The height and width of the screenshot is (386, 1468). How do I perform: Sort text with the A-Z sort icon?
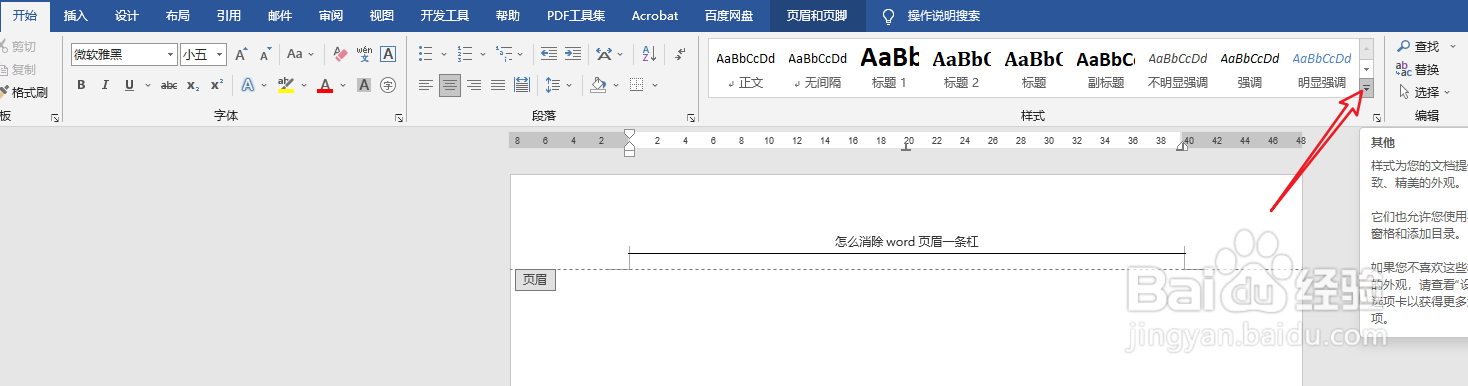pos(649,54)
